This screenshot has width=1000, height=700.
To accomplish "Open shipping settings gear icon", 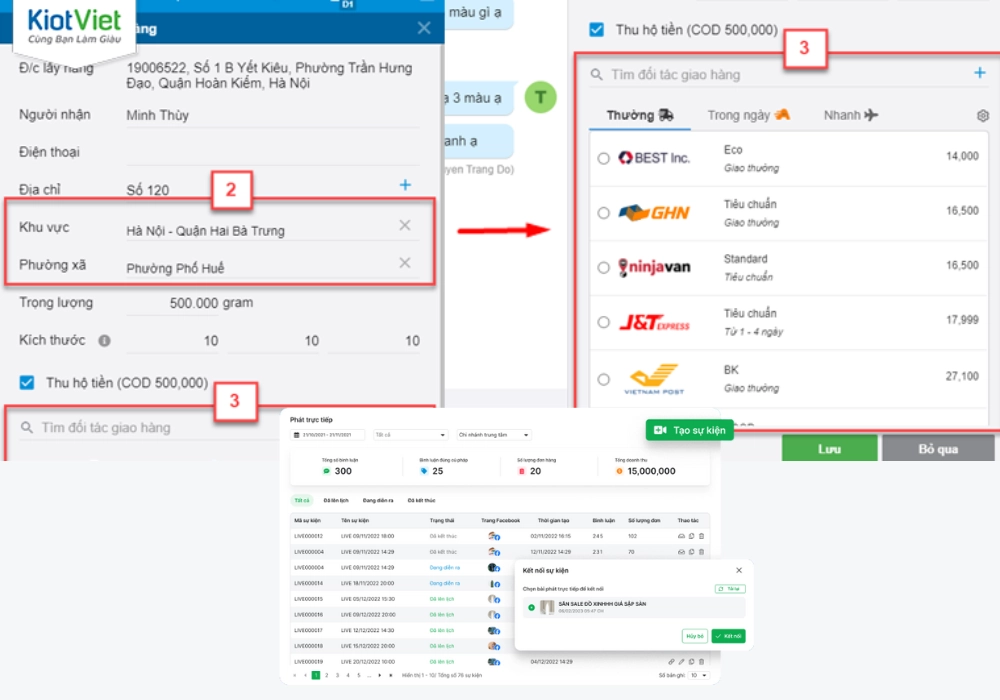I will click(x=983, y=115).
